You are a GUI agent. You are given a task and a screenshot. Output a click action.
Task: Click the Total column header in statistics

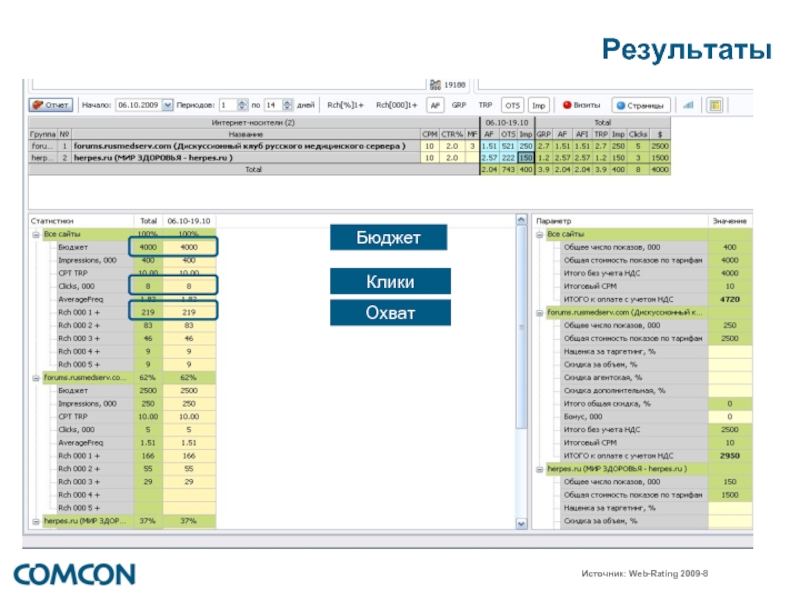[x=148, y=221]
